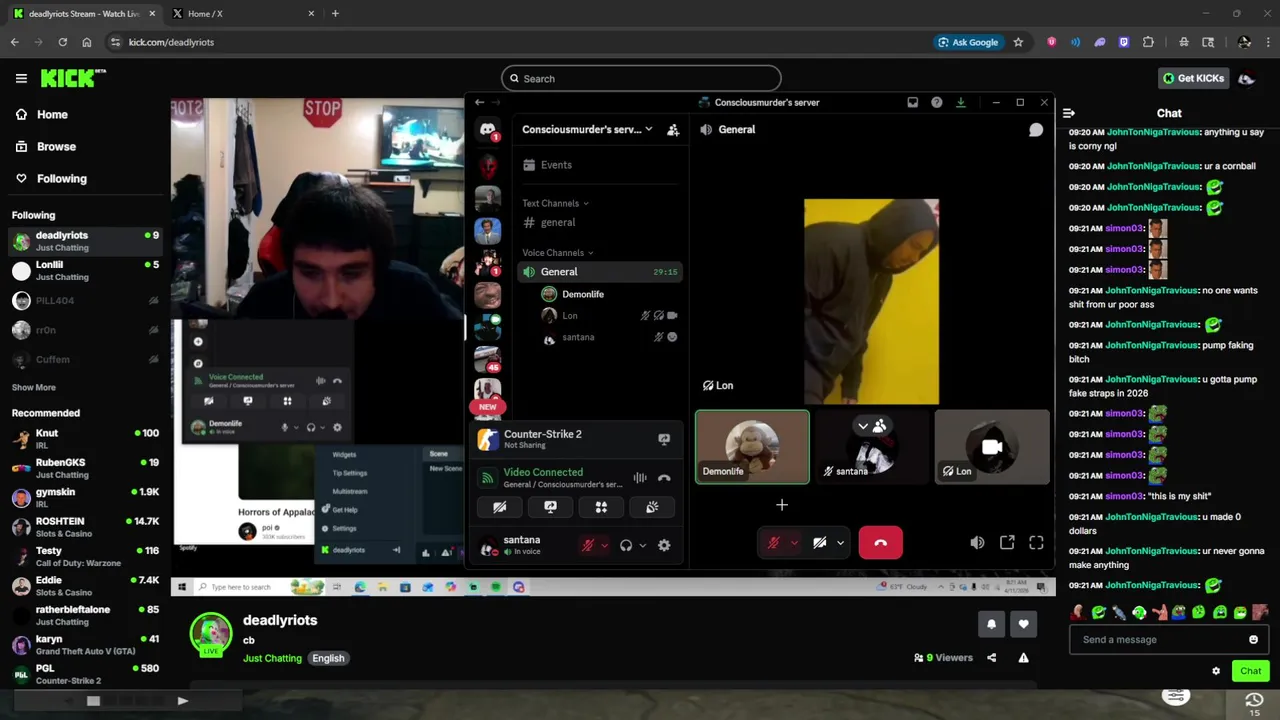Share Counter-Strike 2 screen icon
The height and width of the screenshot is (720, 1280).
tap(664, 439)
